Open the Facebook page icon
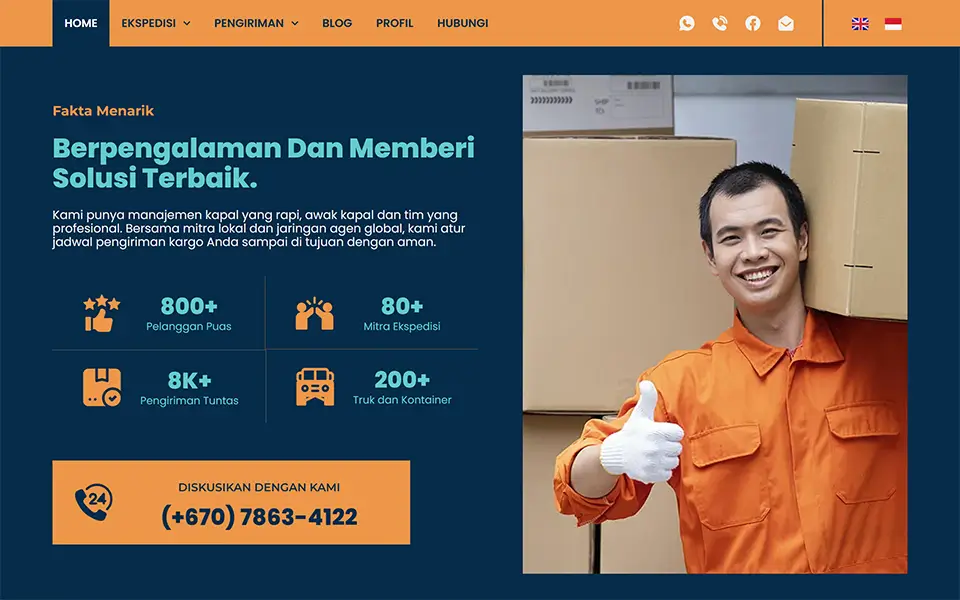 click(x=752, y=23)
